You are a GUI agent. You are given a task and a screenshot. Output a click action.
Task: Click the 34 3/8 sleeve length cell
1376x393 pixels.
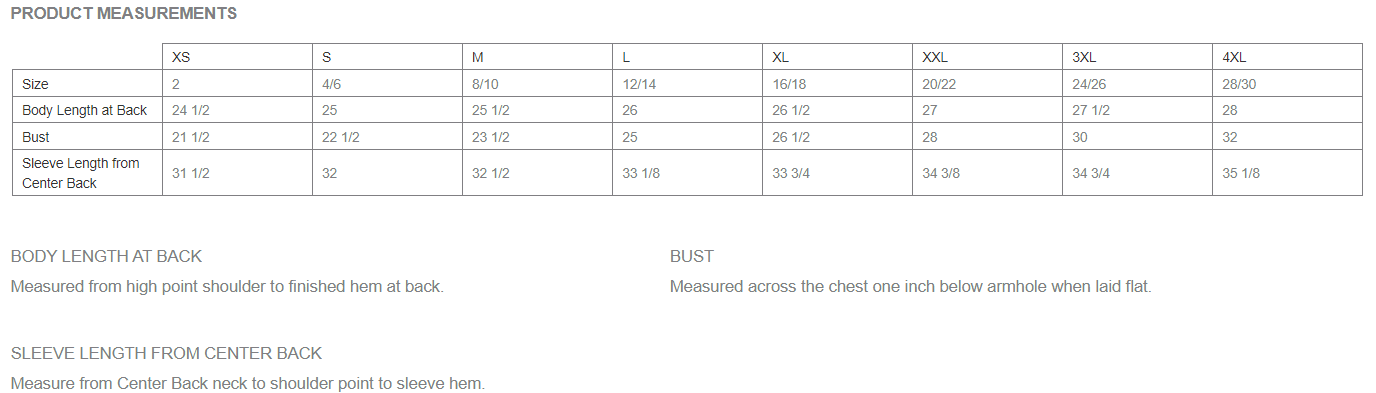coord(987,173)
